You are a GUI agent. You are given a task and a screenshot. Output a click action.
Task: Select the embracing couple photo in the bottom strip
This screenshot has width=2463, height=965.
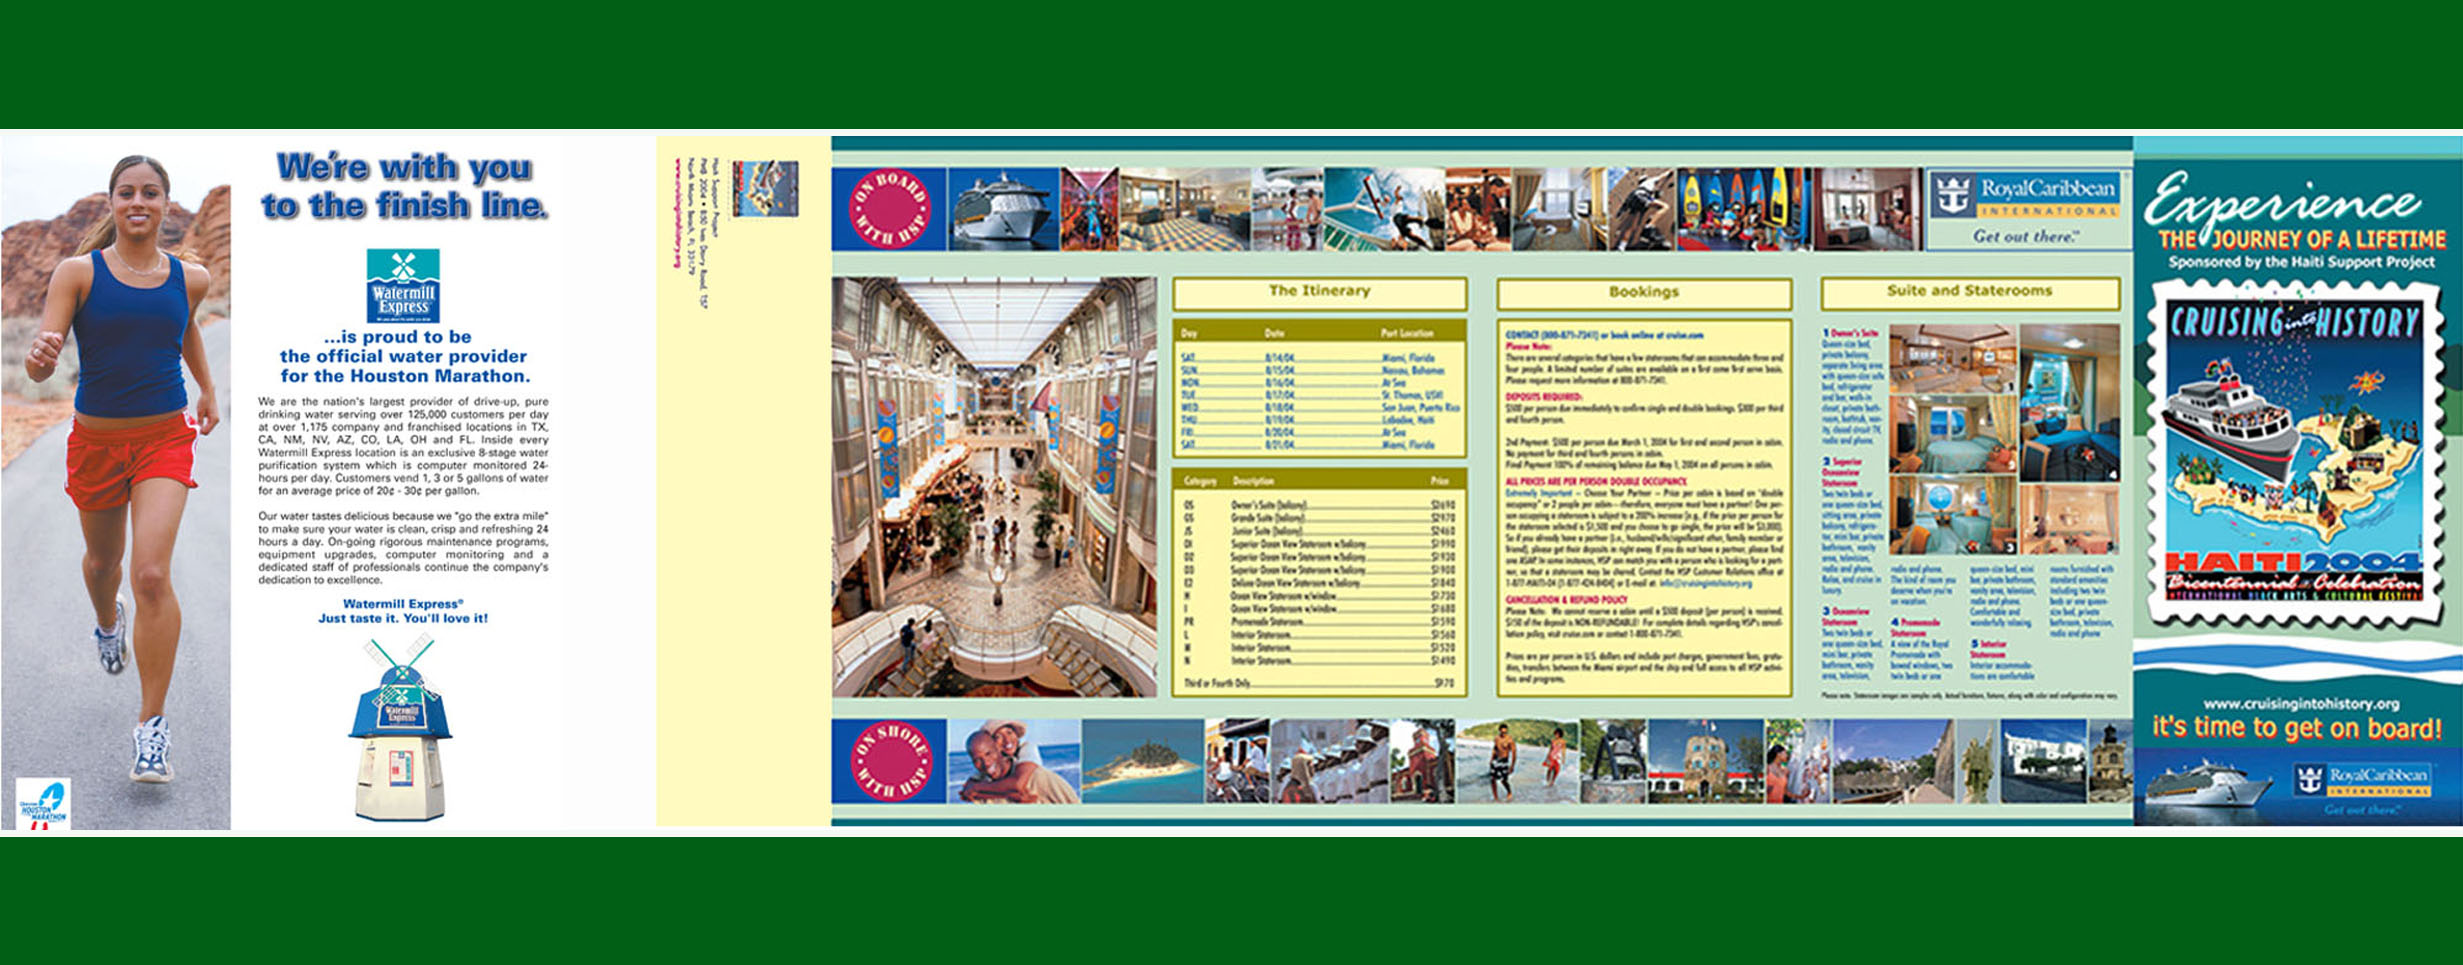point(1013,761)
